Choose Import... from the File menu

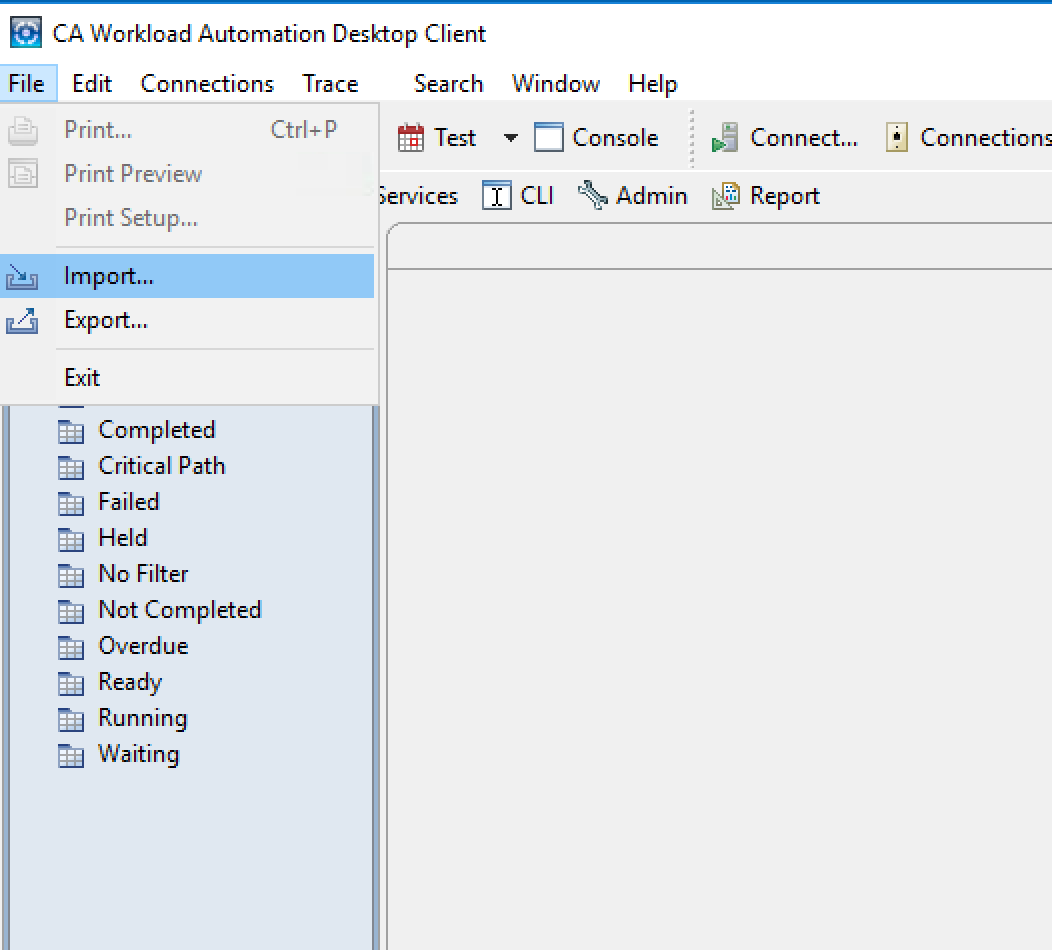(x=108, y=276)
